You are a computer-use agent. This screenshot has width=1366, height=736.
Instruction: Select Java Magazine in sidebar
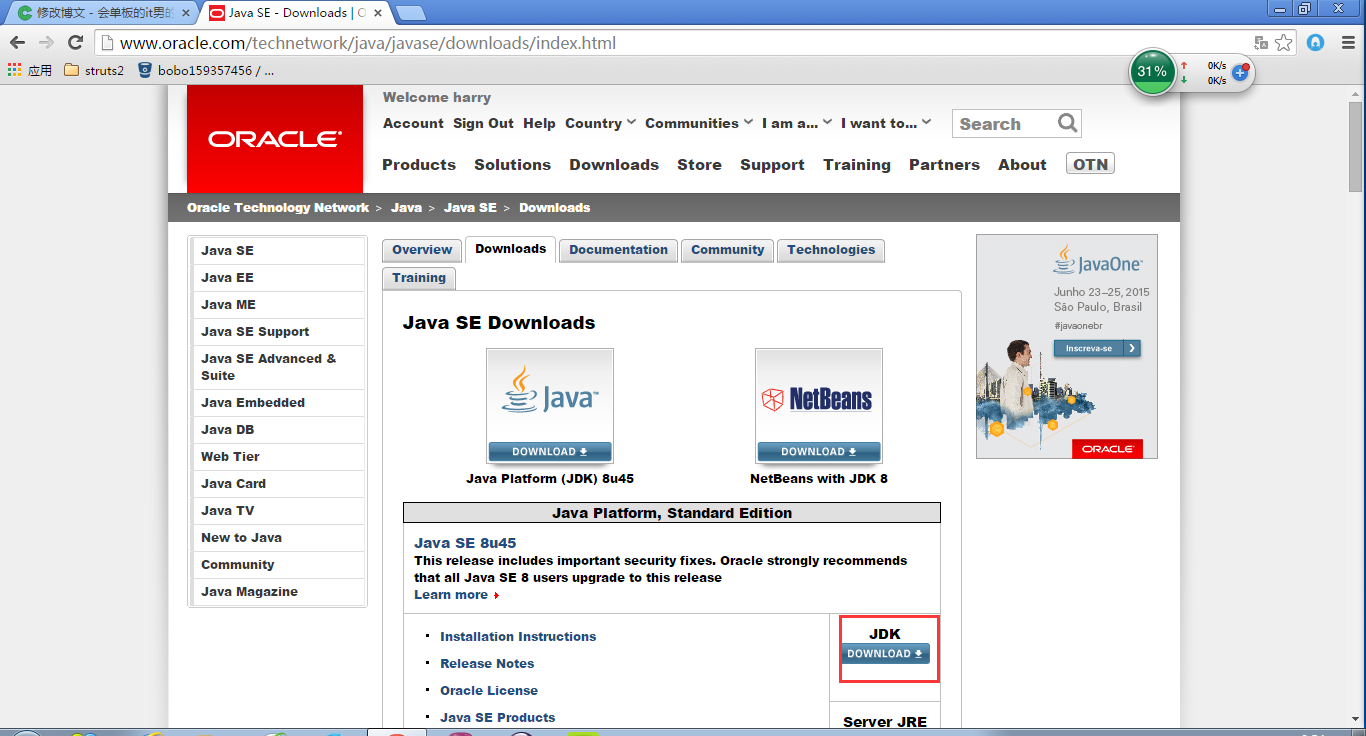278,592
